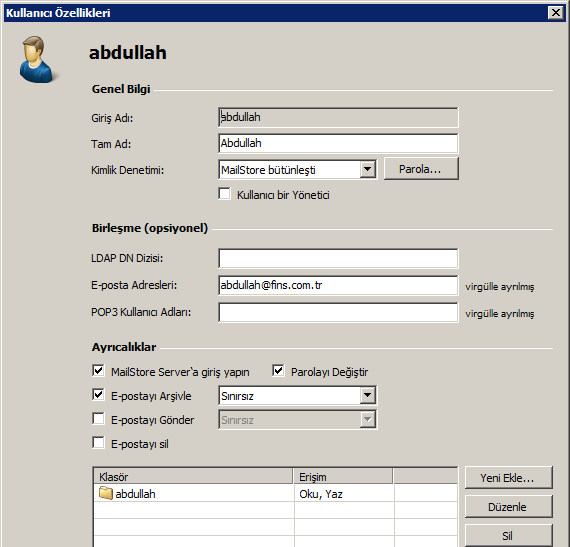Select the abdullah folder icon in list
This screenshot has width=570, height=547.
[x=105, y=493]
